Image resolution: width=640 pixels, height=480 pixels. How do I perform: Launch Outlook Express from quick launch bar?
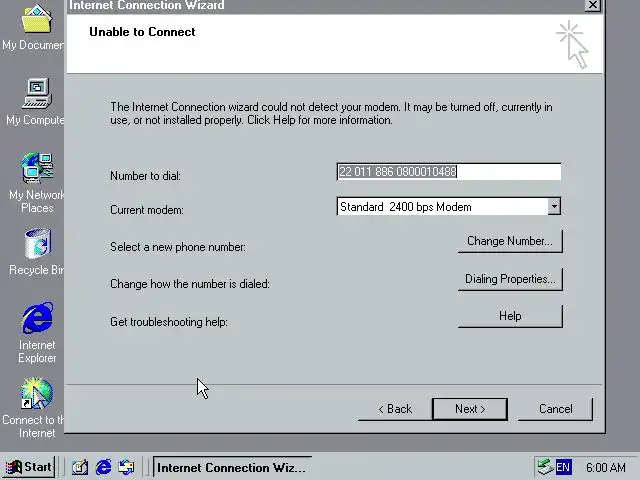pyautogui.click(x=126, y=467)
